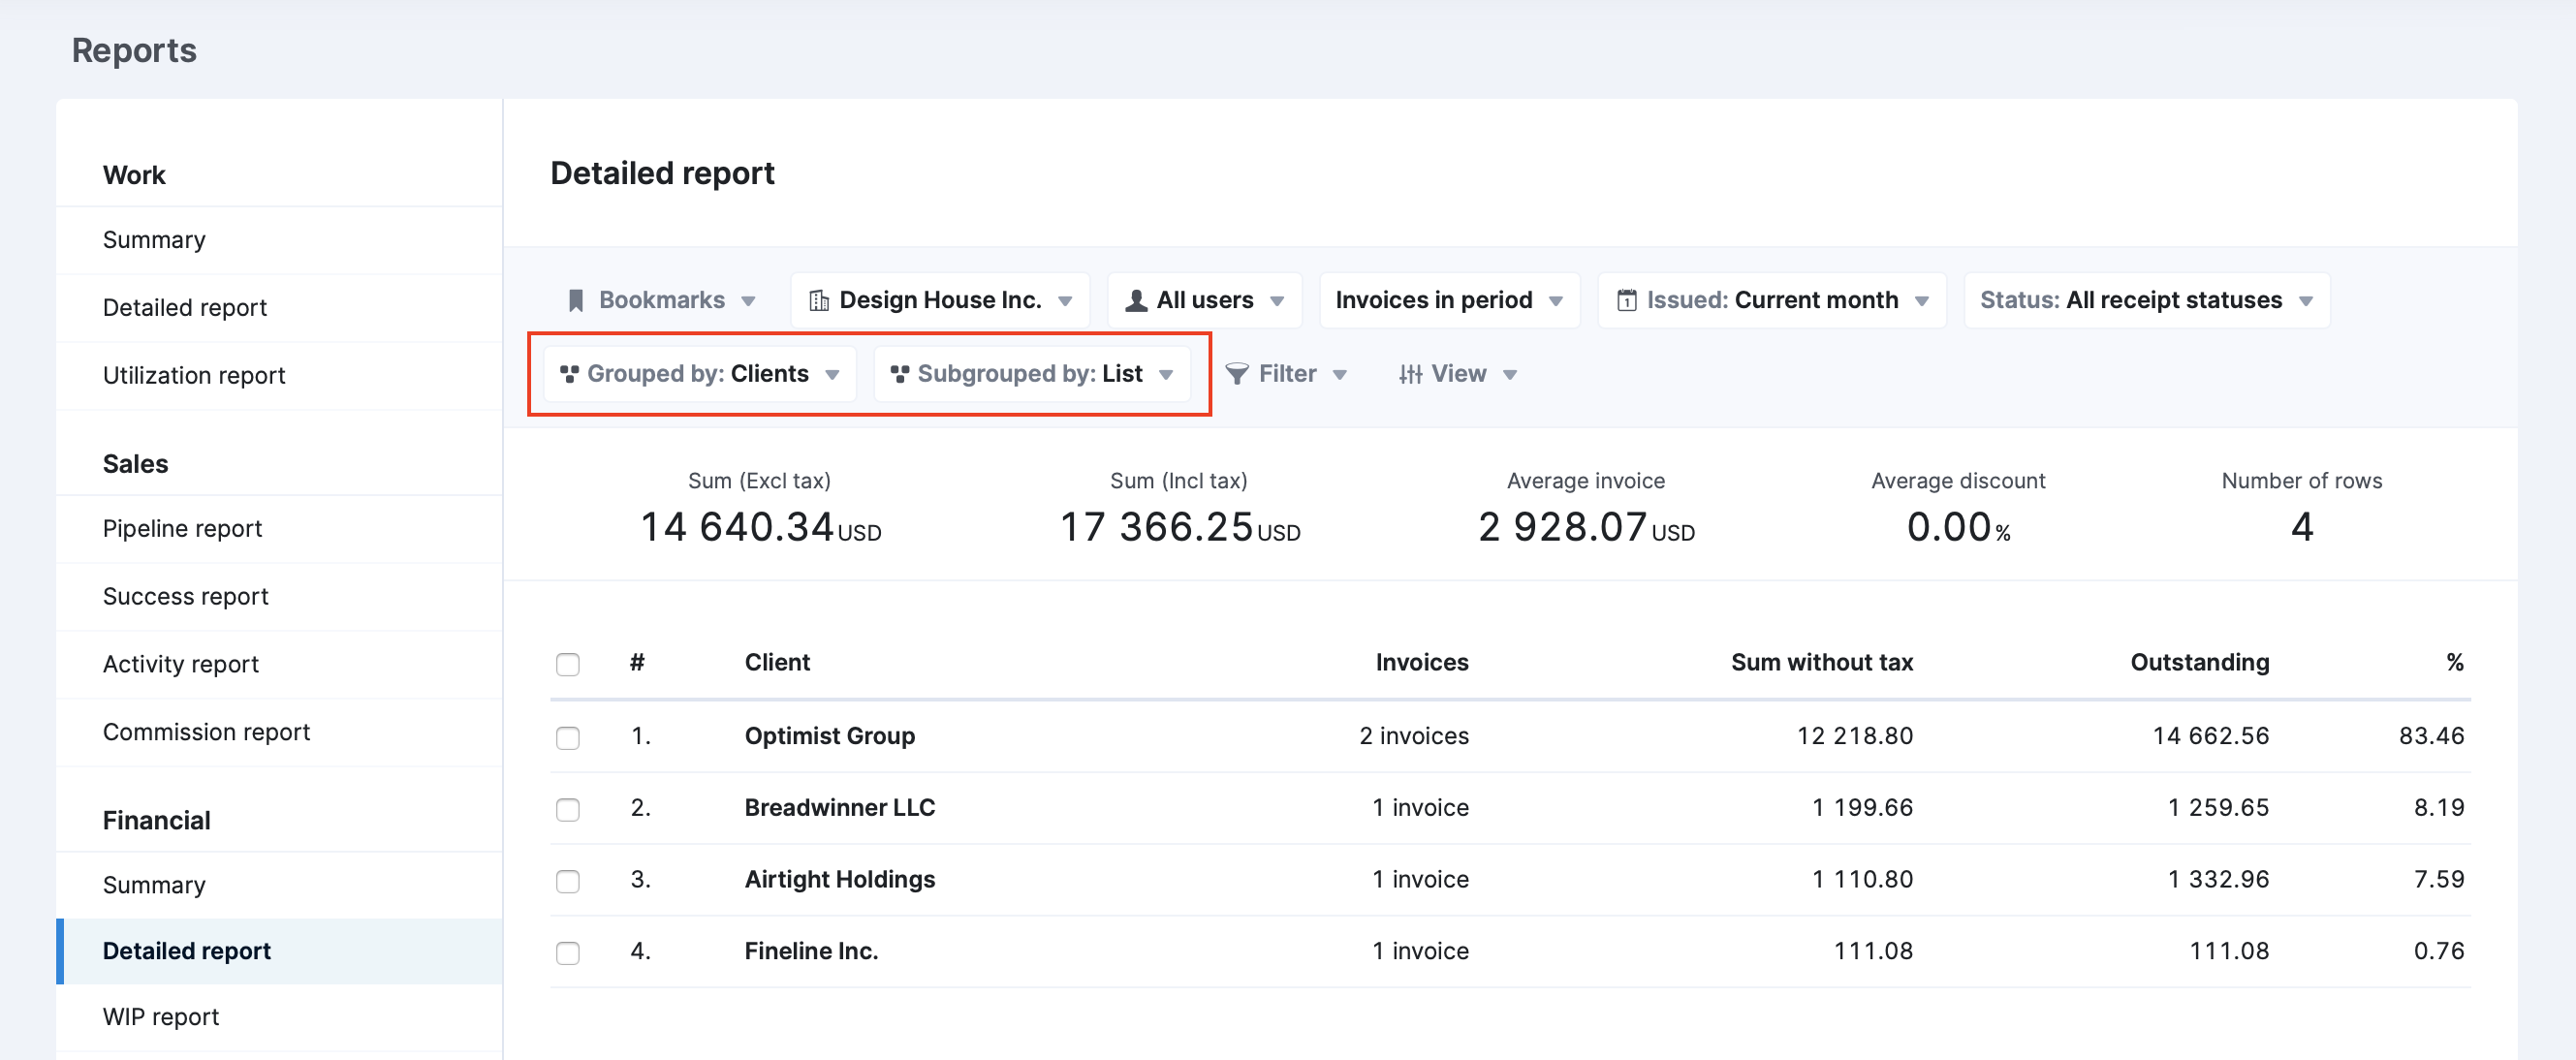
Task: Click the 2 invoices cell for Optimist Group
Action: coord(1413,737)
